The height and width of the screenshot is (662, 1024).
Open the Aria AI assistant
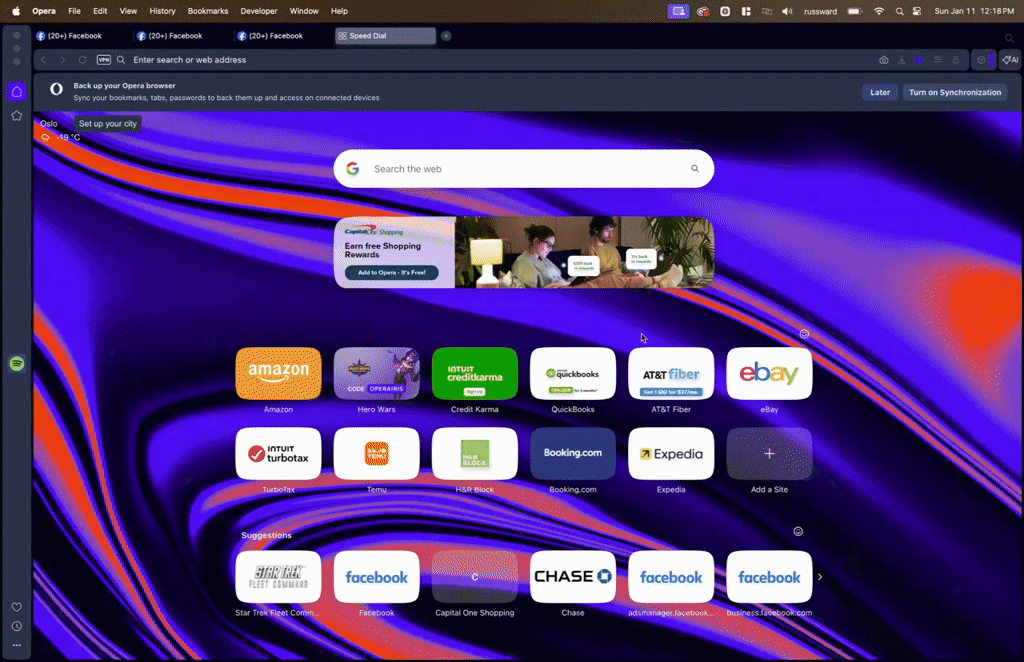pos(1010,60)
